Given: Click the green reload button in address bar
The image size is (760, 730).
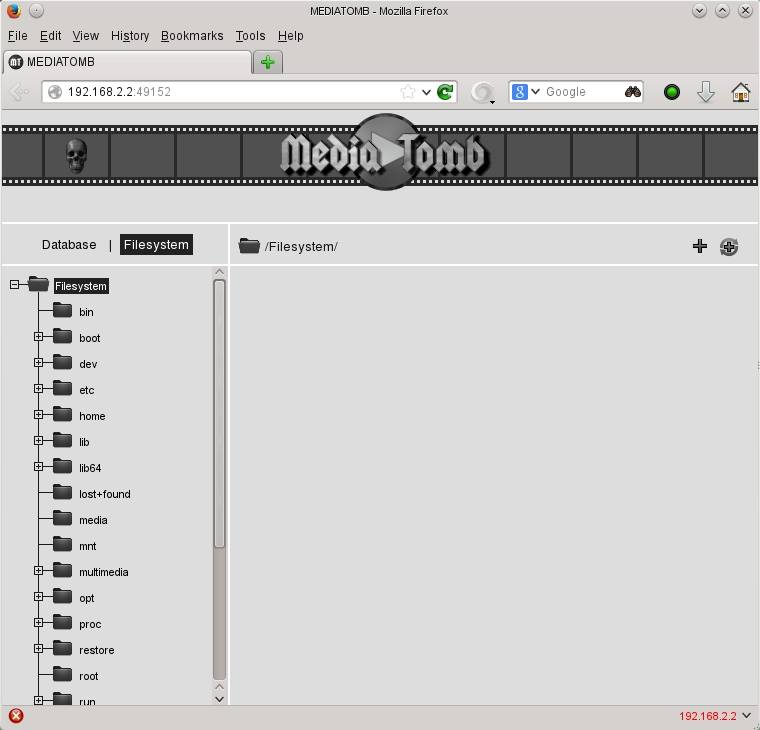Looking at the screenshot, I should (x=446, y=92).
